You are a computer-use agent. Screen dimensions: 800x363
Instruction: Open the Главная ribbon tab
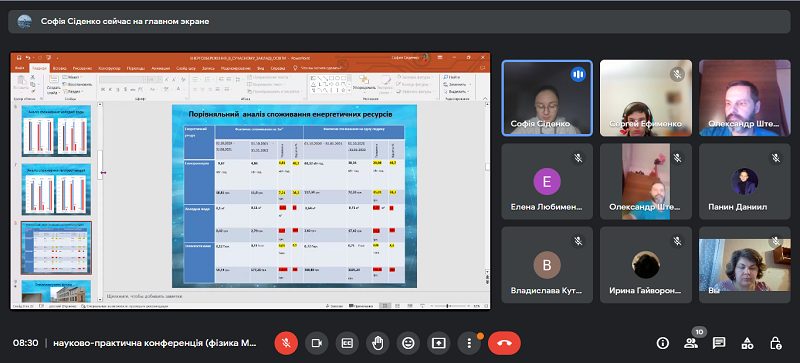39,68
